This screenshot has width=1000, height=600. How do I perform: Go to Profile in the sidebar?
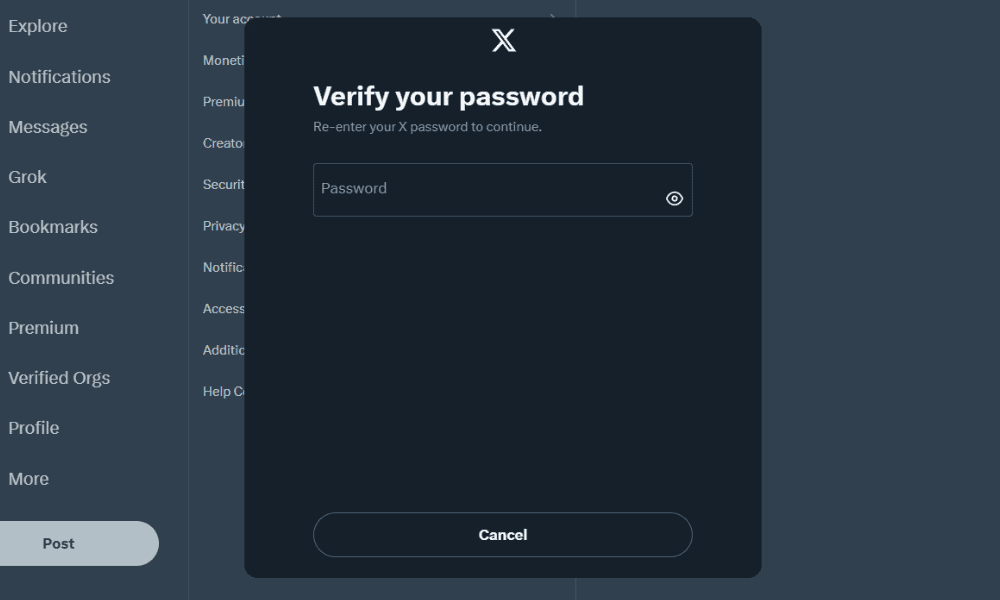point(34,428)
